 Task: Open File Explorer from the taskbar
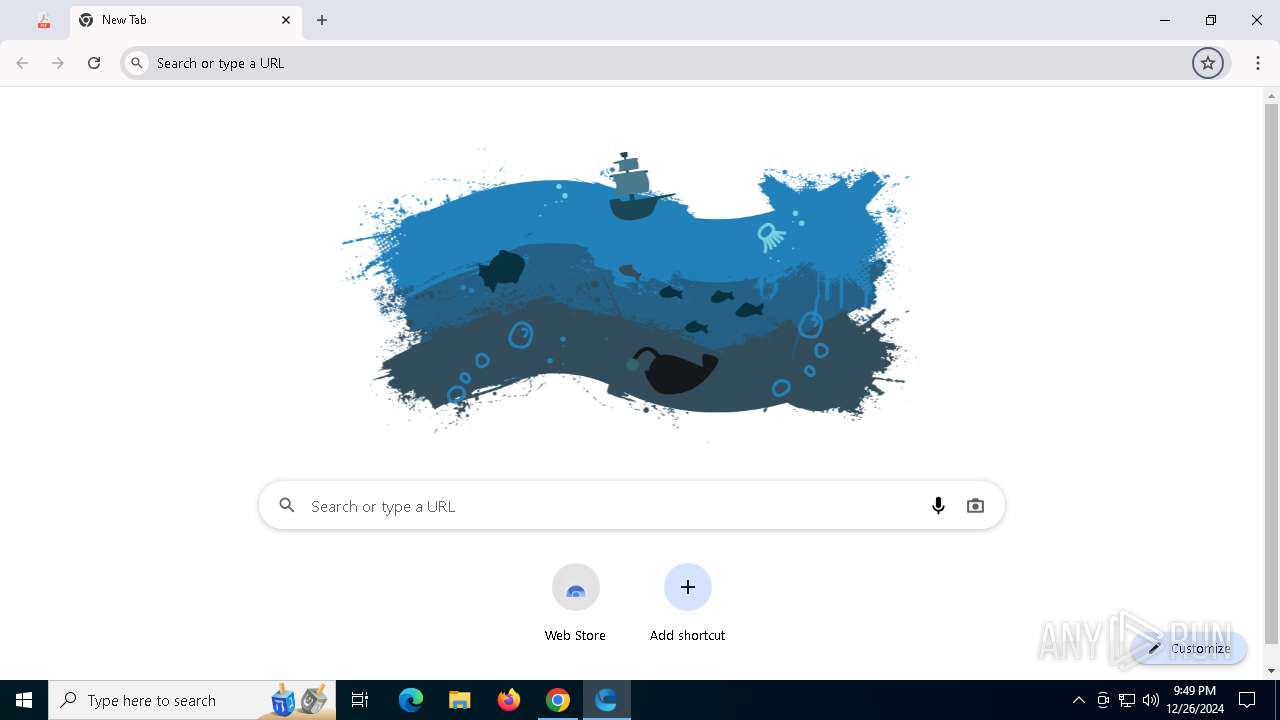(460, 700)
